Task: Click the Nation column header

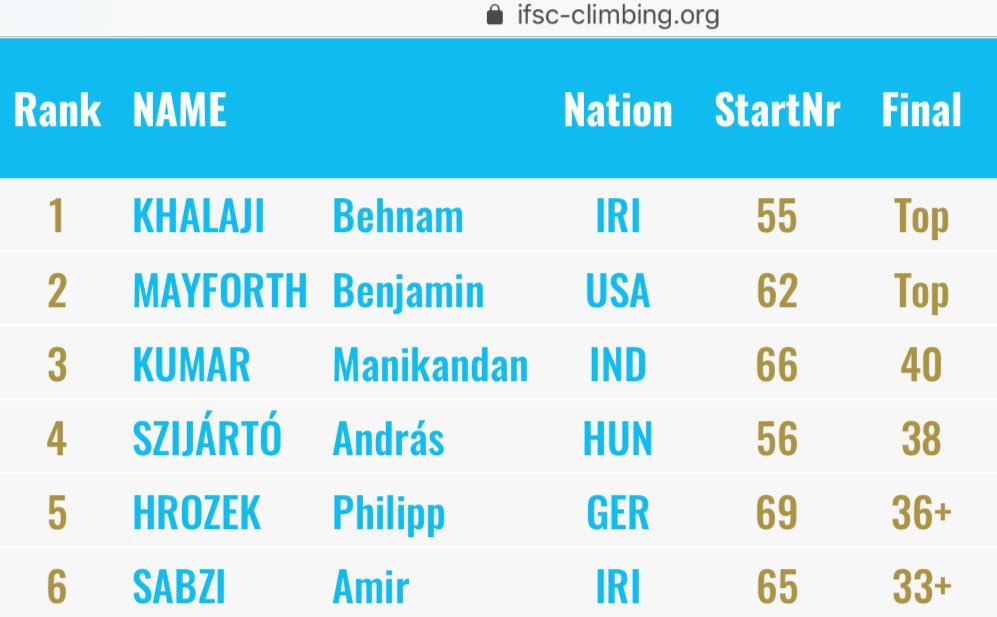Action: [x=618, y=110]
